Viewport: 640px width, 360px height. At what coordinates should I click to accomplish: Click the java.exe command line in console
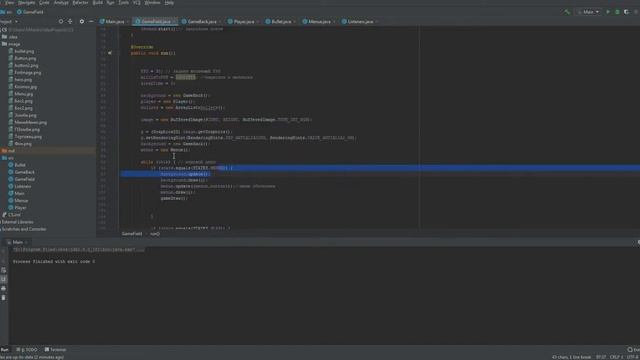tap(78, 249)
